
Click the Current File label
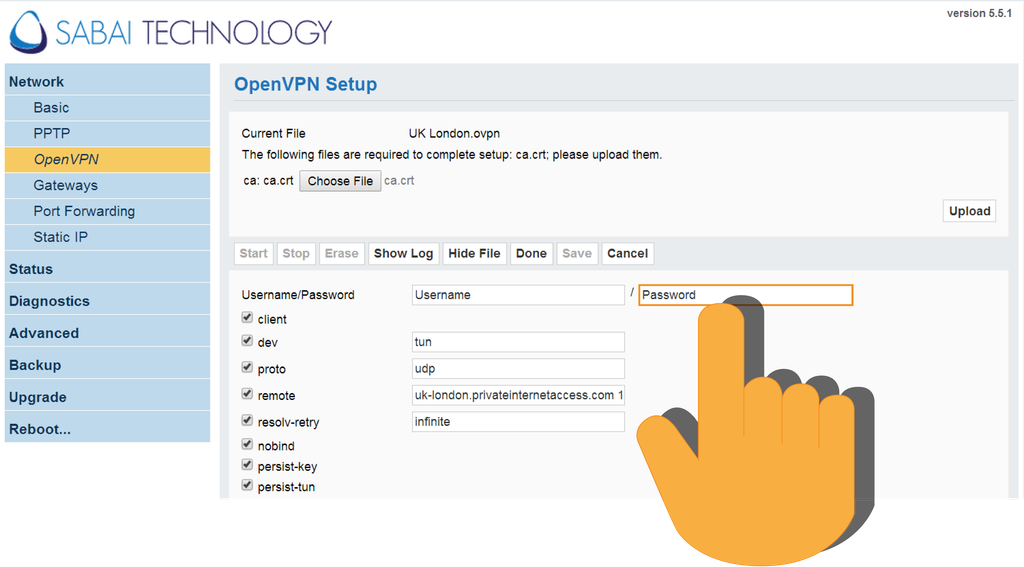tap(274, 133)
